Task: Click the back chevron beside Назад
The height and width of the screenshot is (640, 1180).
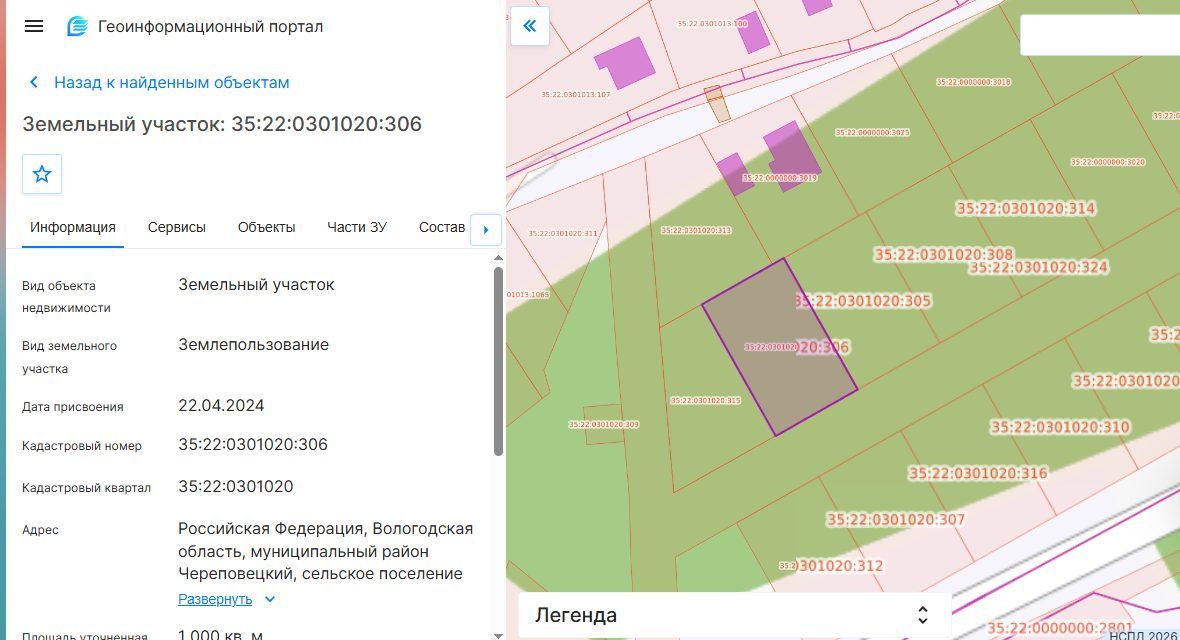Action: (x=34, y=82)
